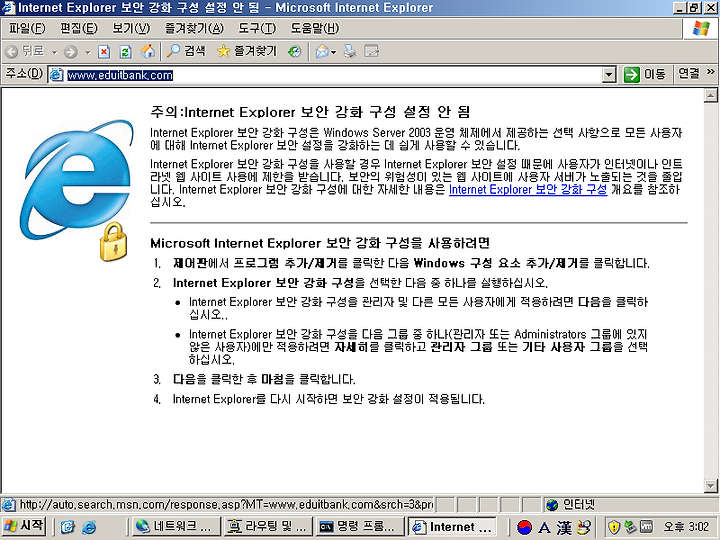Switch to the 라우팅 및 taskbar window
Viewport: 720px width, 540px height.
point(268,527)
